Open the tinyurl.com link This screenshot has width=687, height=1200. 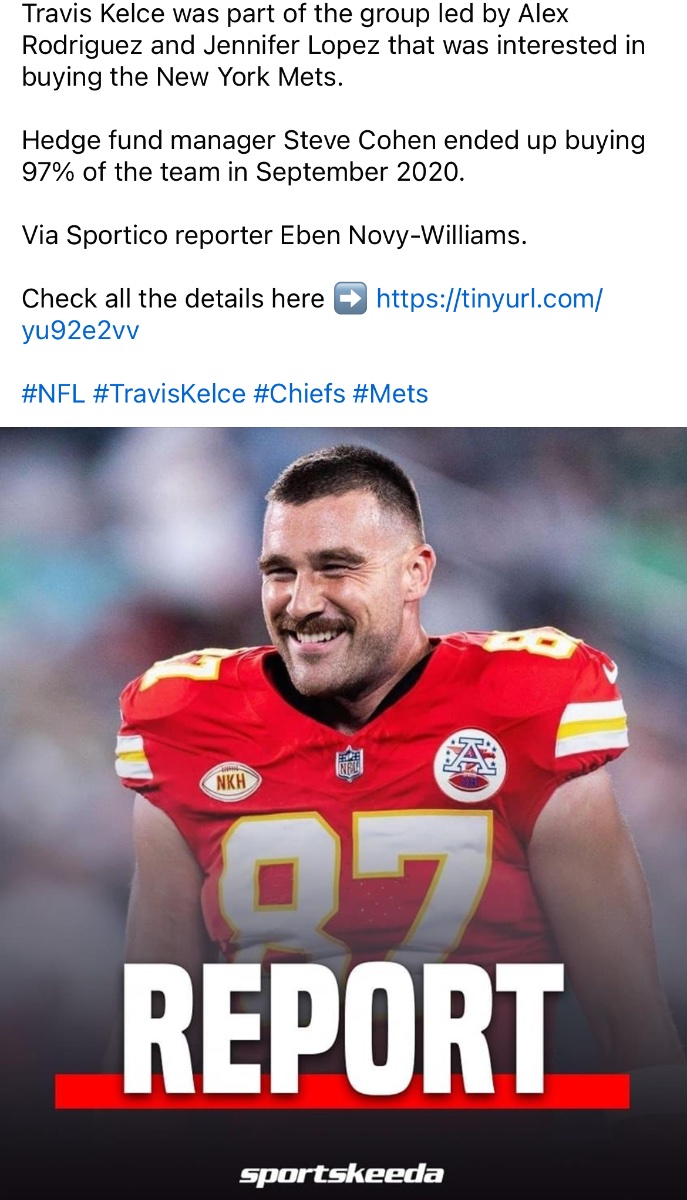click(489, 298)
